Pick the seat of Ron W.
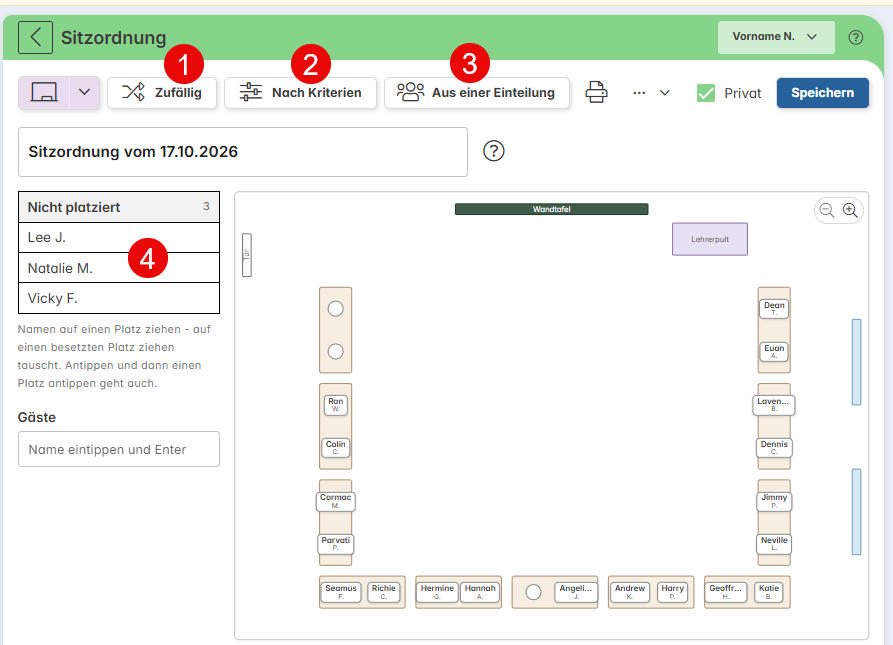Screen dimensions: 893x645 [335, 405]
